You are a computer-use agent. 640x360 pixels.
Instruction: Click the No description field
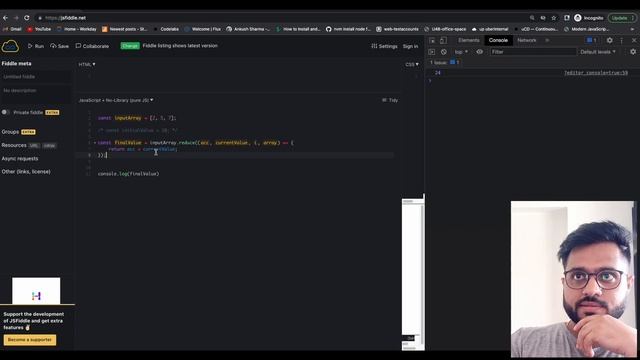[x=36, y=93]
